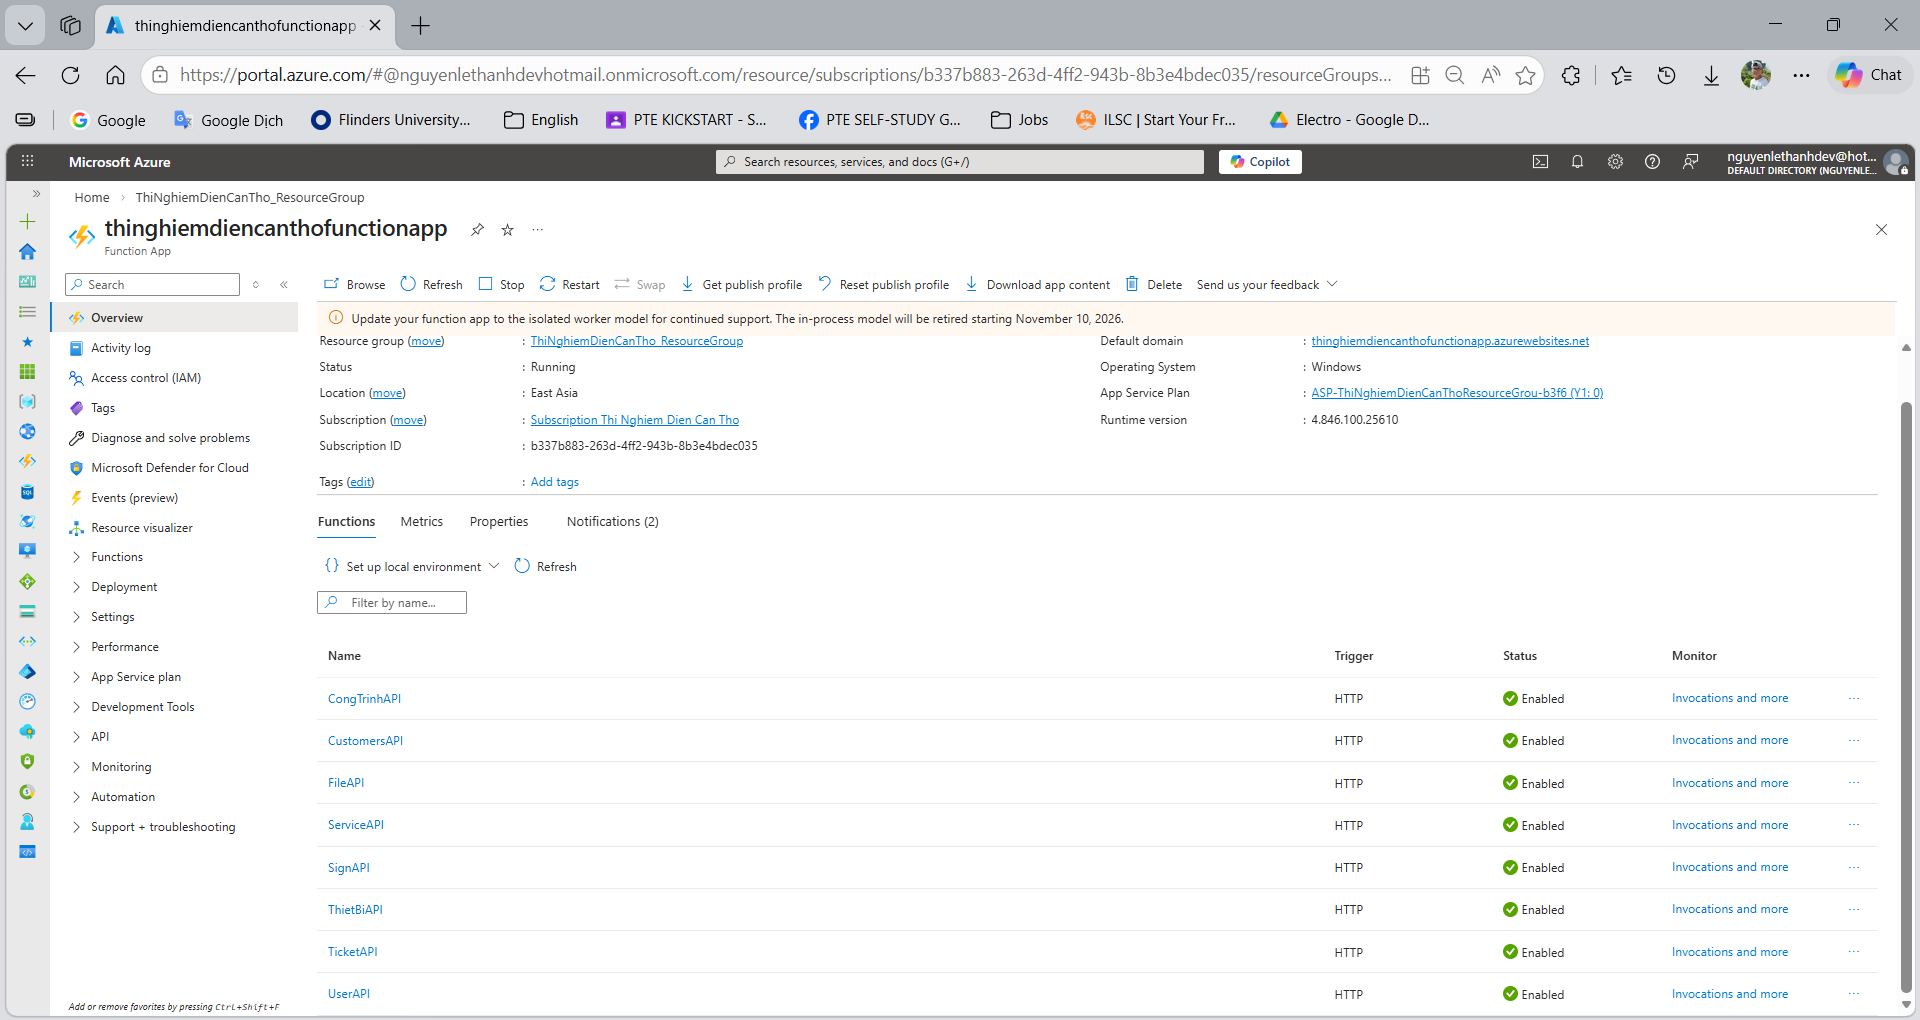The height and width of the screenshot is (1020, 1920).
Task: Toggle pin to dashboard for the app
Action: point(477,229)
